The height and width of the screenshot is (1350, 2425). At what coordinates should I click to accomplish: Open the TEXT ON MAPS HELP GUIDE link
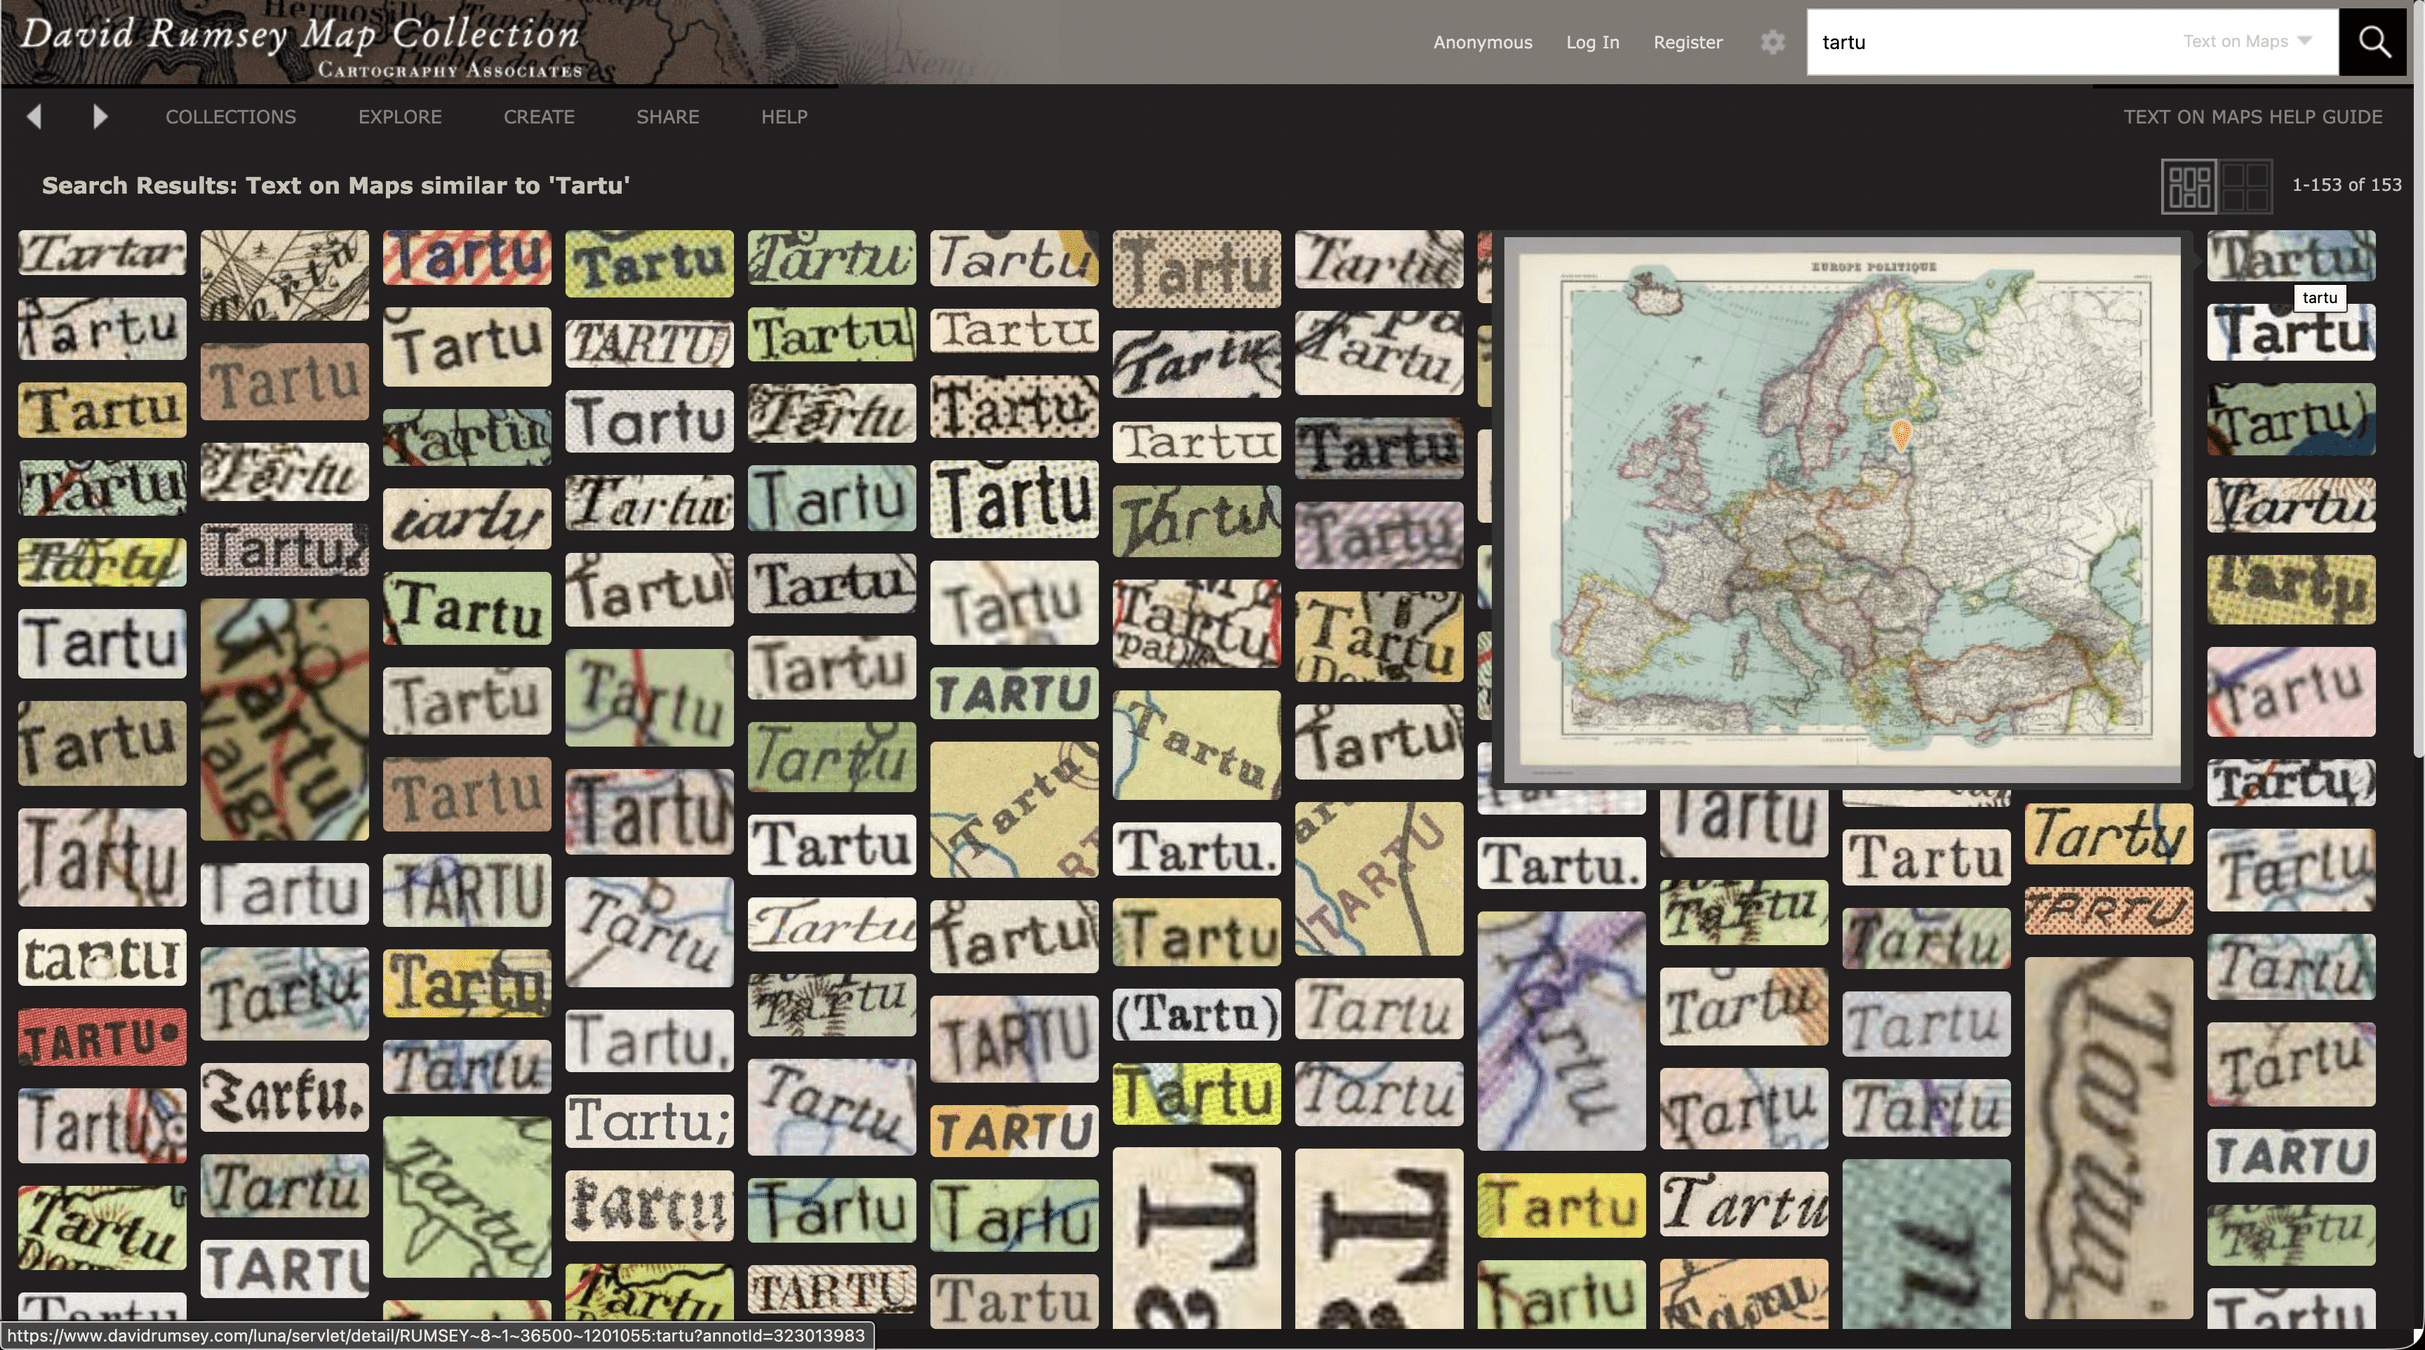point(2252,117)
